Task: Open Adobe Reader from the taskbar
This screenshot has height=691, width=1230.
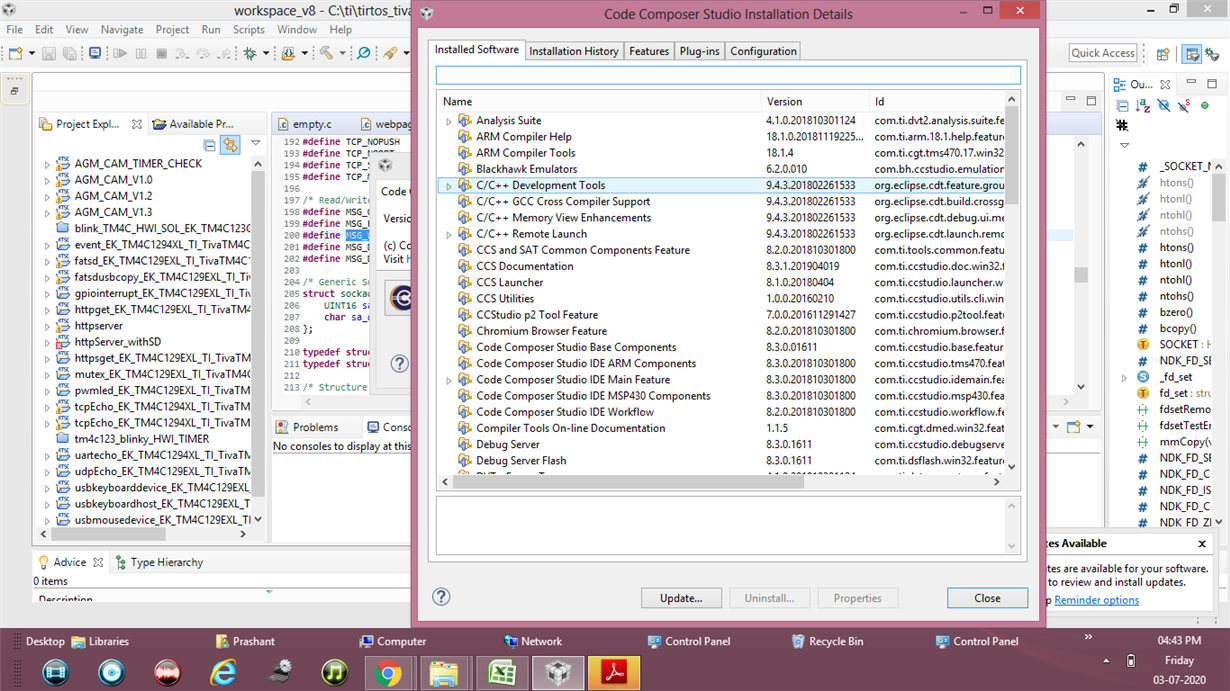Action: point(613,673)
